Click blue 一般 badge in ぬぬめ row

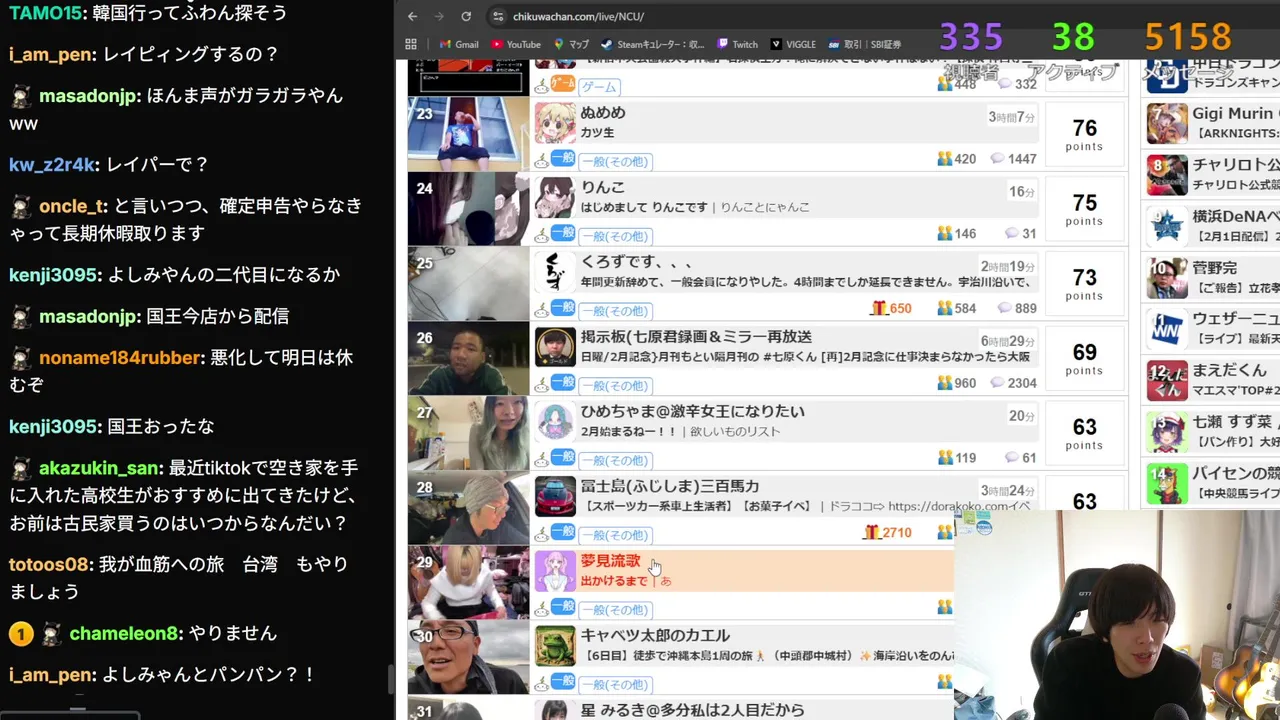(563, 158)
